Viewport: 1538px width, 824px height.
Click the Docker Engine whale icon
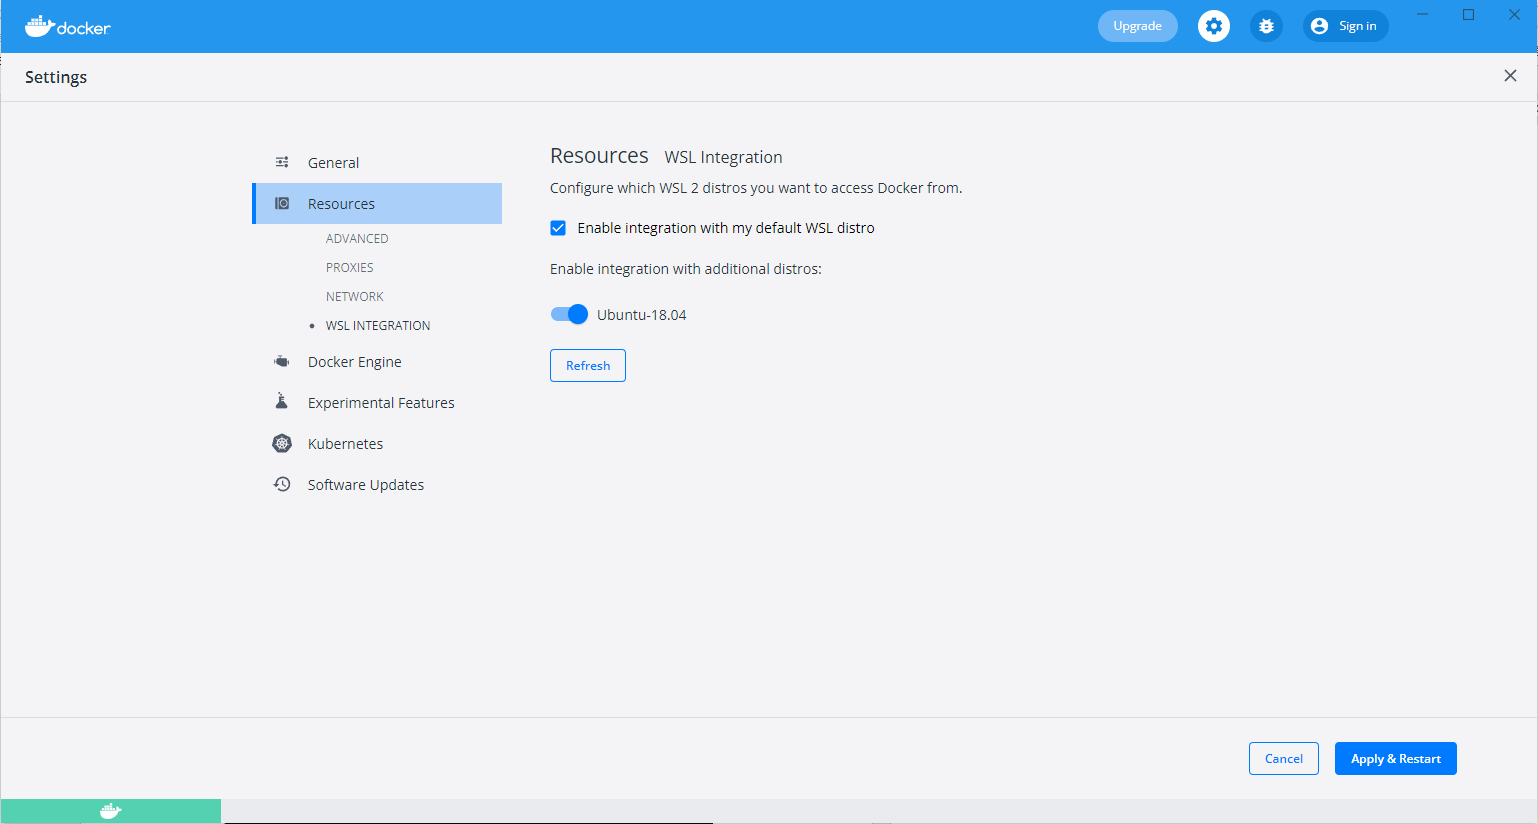(x=282, y=361)
